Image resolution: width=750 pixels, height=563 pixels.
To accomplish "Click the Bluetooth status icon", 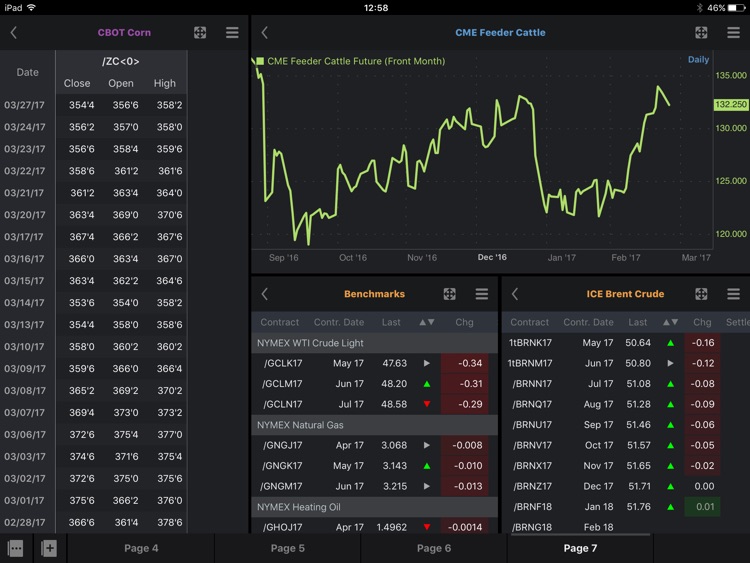I will [x=699, y=8].
